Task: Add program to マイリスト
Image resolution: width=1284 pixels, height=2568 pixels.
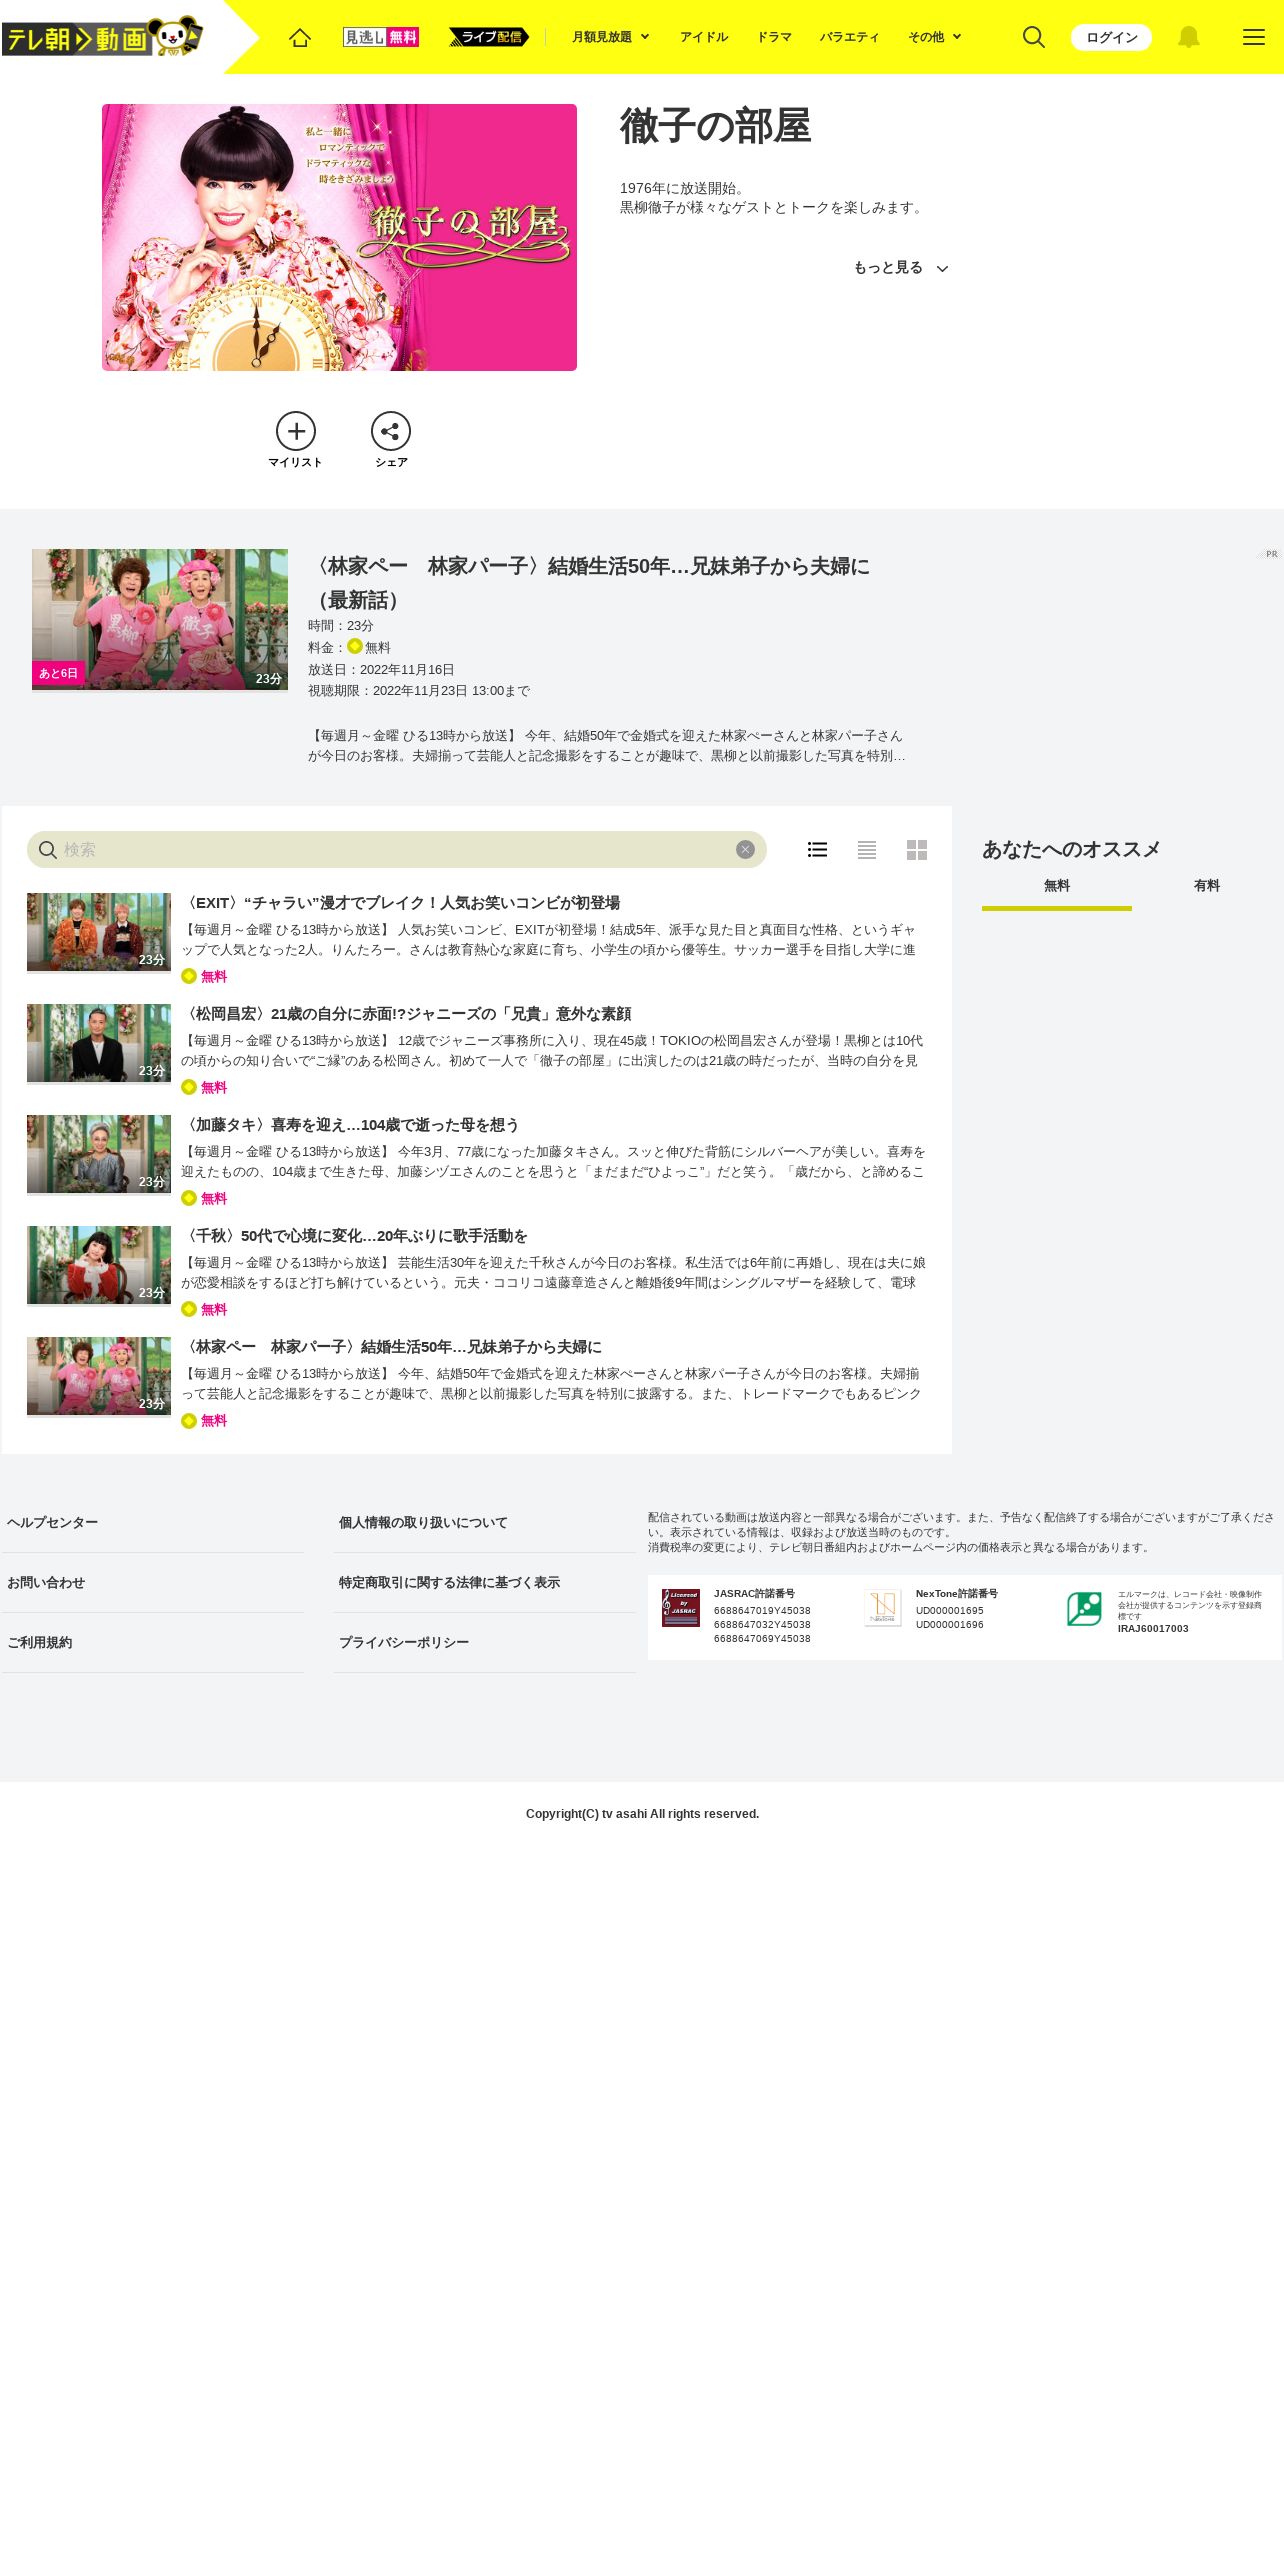Action: pyautogui.click(x=296, y=440)
